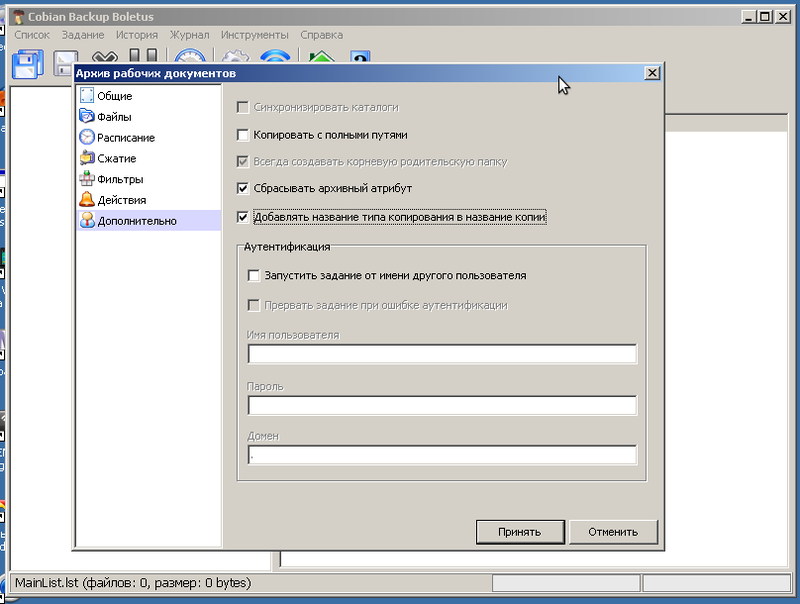The height and width of the screenshot is (604, 800).
Task: Click the Дополнительно user icon
Action: [x=87, y=221]
